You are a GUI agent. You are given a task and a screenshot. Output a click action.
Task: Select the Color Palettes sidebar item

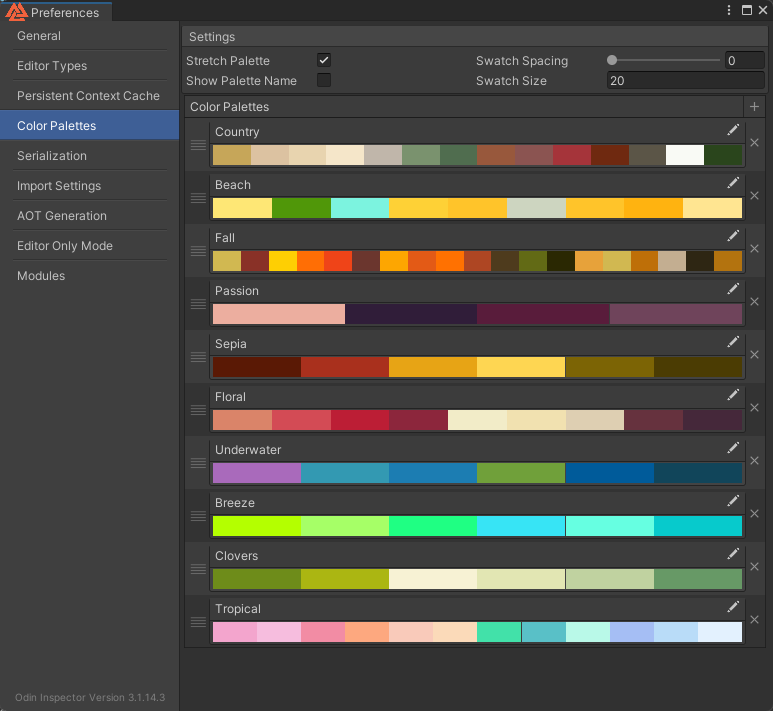89,126
